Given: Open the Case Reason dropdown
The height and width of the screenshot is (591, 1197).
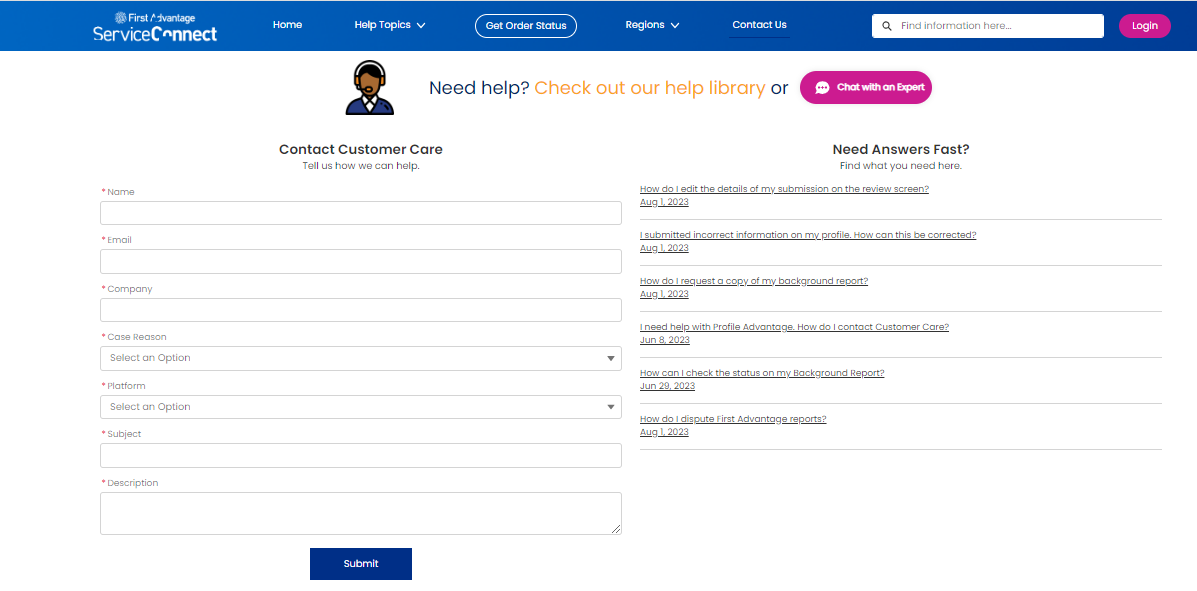Looking at the screenshot, I should [x=360, y=358].
